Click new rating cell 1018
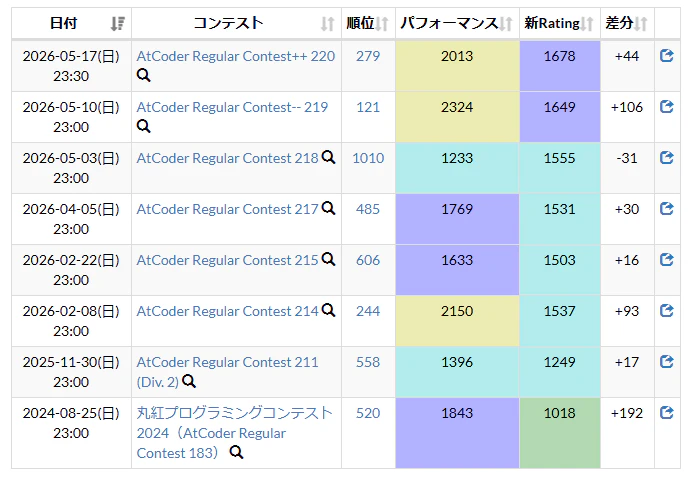 (560, 433)
